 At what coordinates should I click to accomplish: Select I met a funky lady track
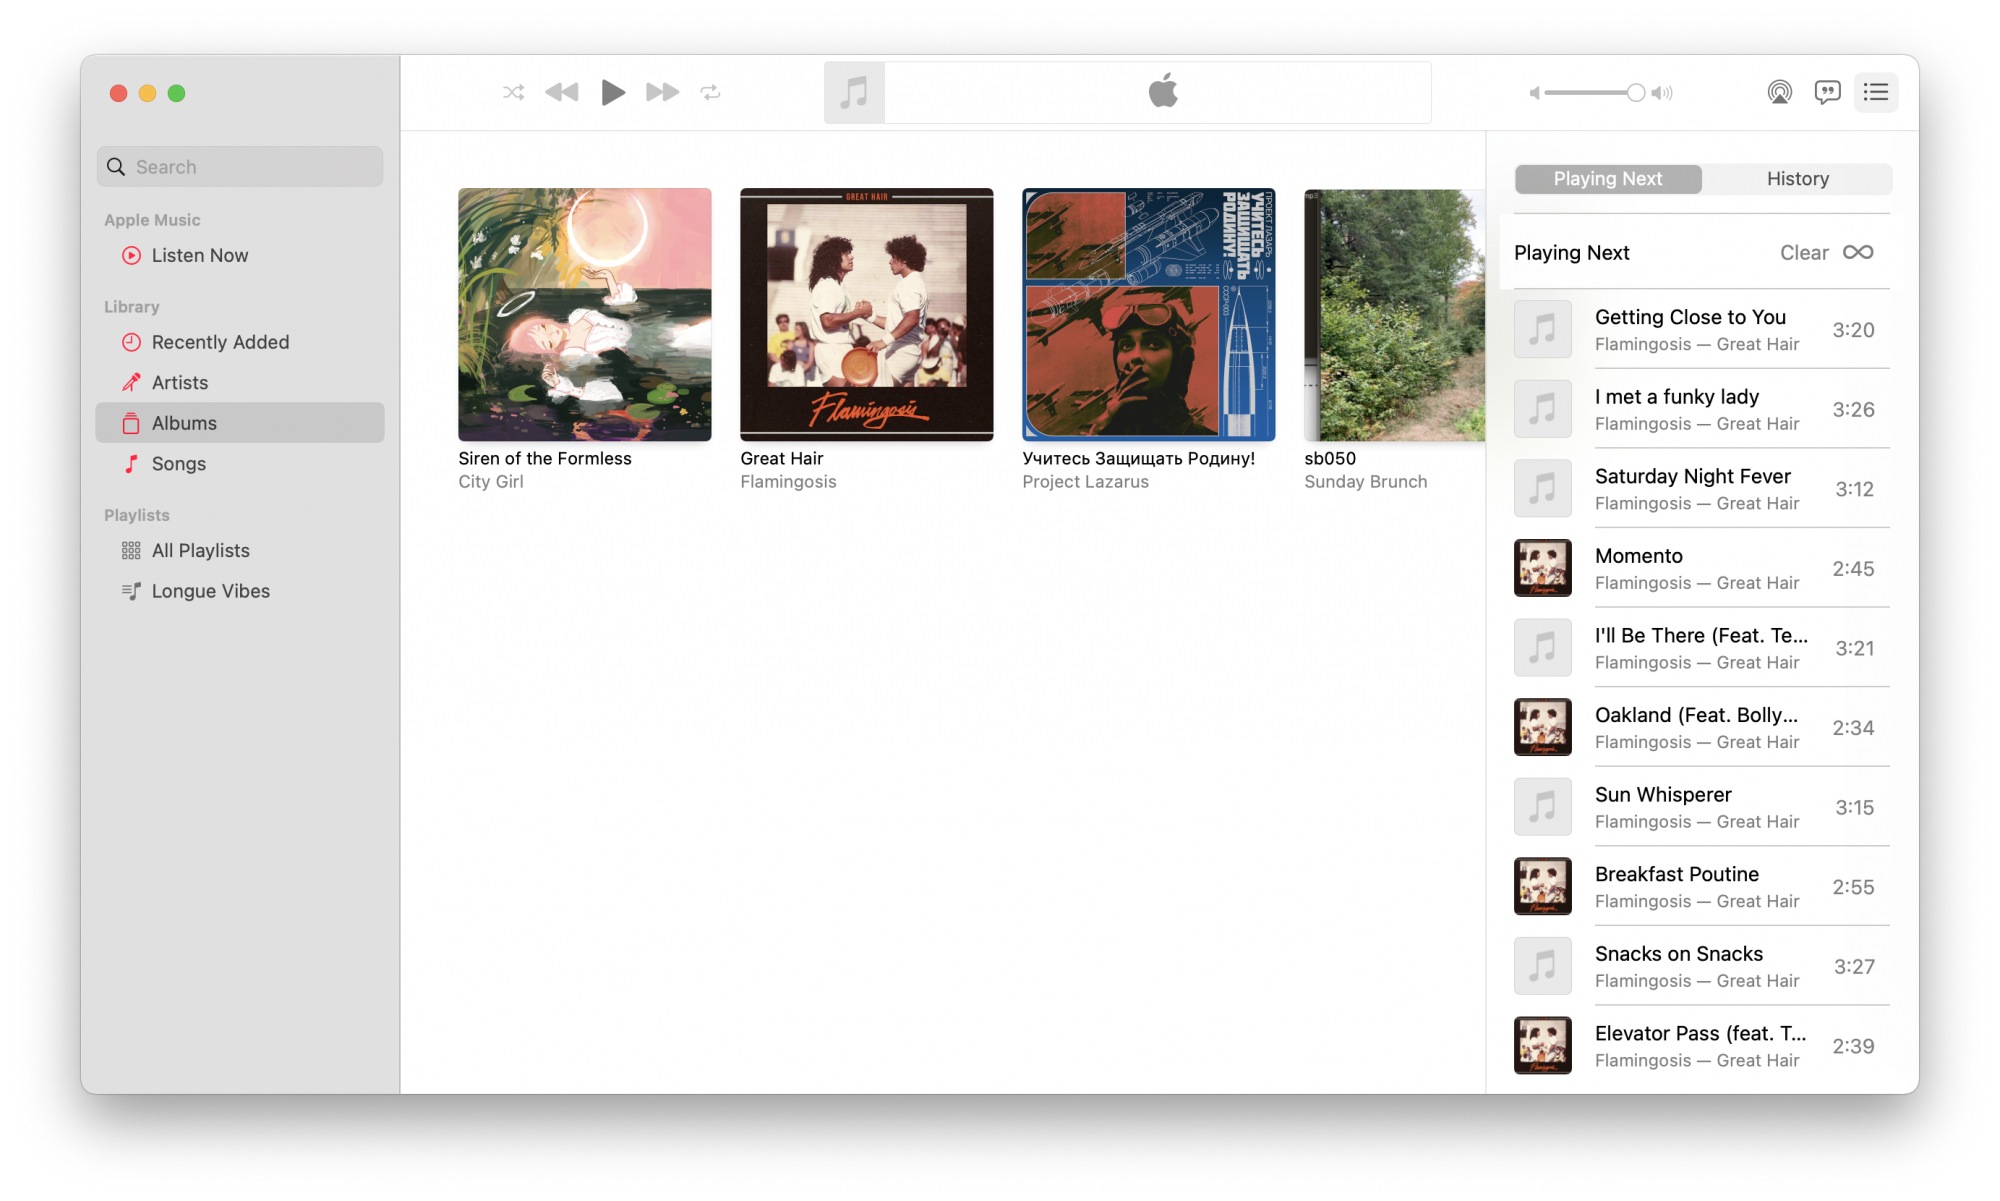click(x=1702, y=409)
